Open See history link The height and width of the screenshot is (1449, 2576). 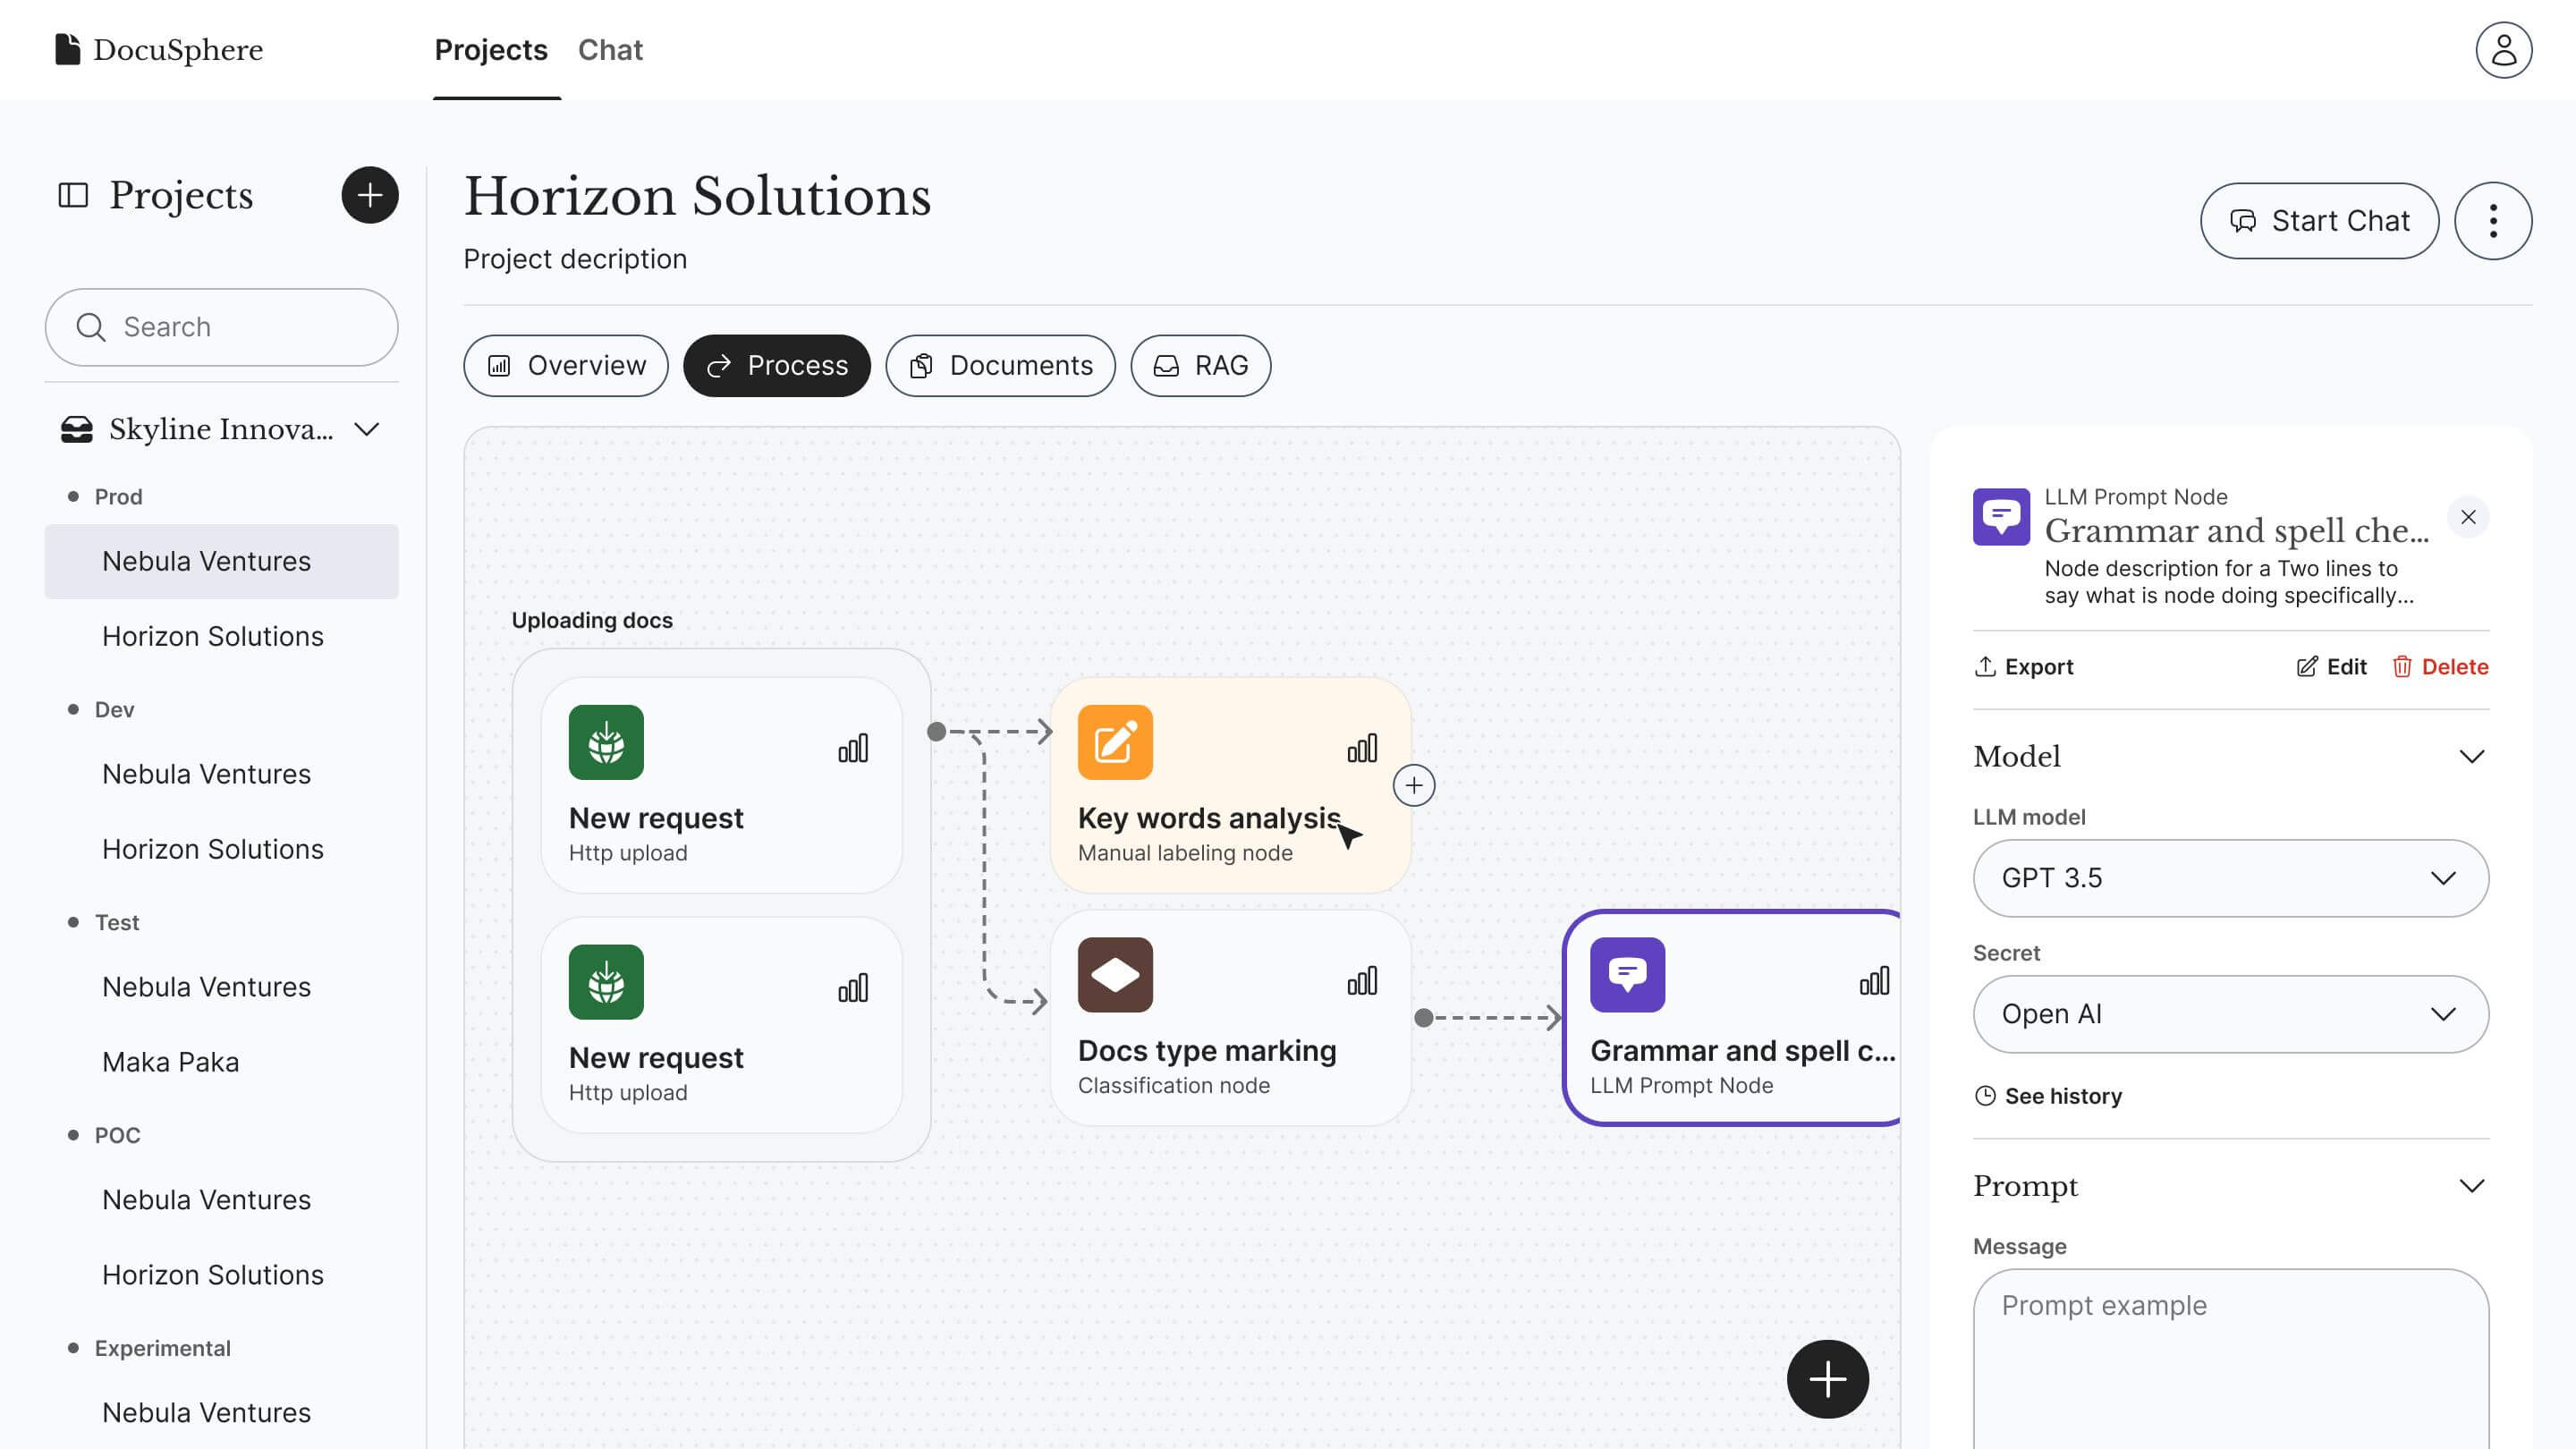click(2047, 1096)
